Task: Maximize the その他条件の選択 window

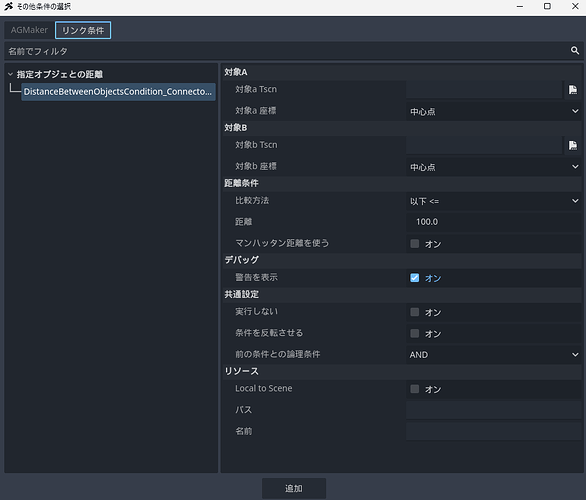Action: click(x=547, y=6)
